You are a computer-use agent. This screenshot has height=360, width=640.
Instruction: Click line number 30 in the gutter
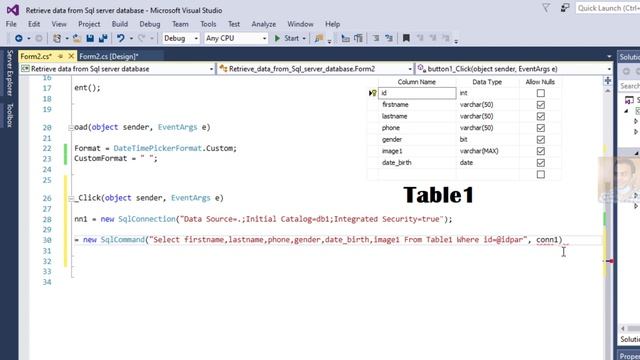point(47,240)
